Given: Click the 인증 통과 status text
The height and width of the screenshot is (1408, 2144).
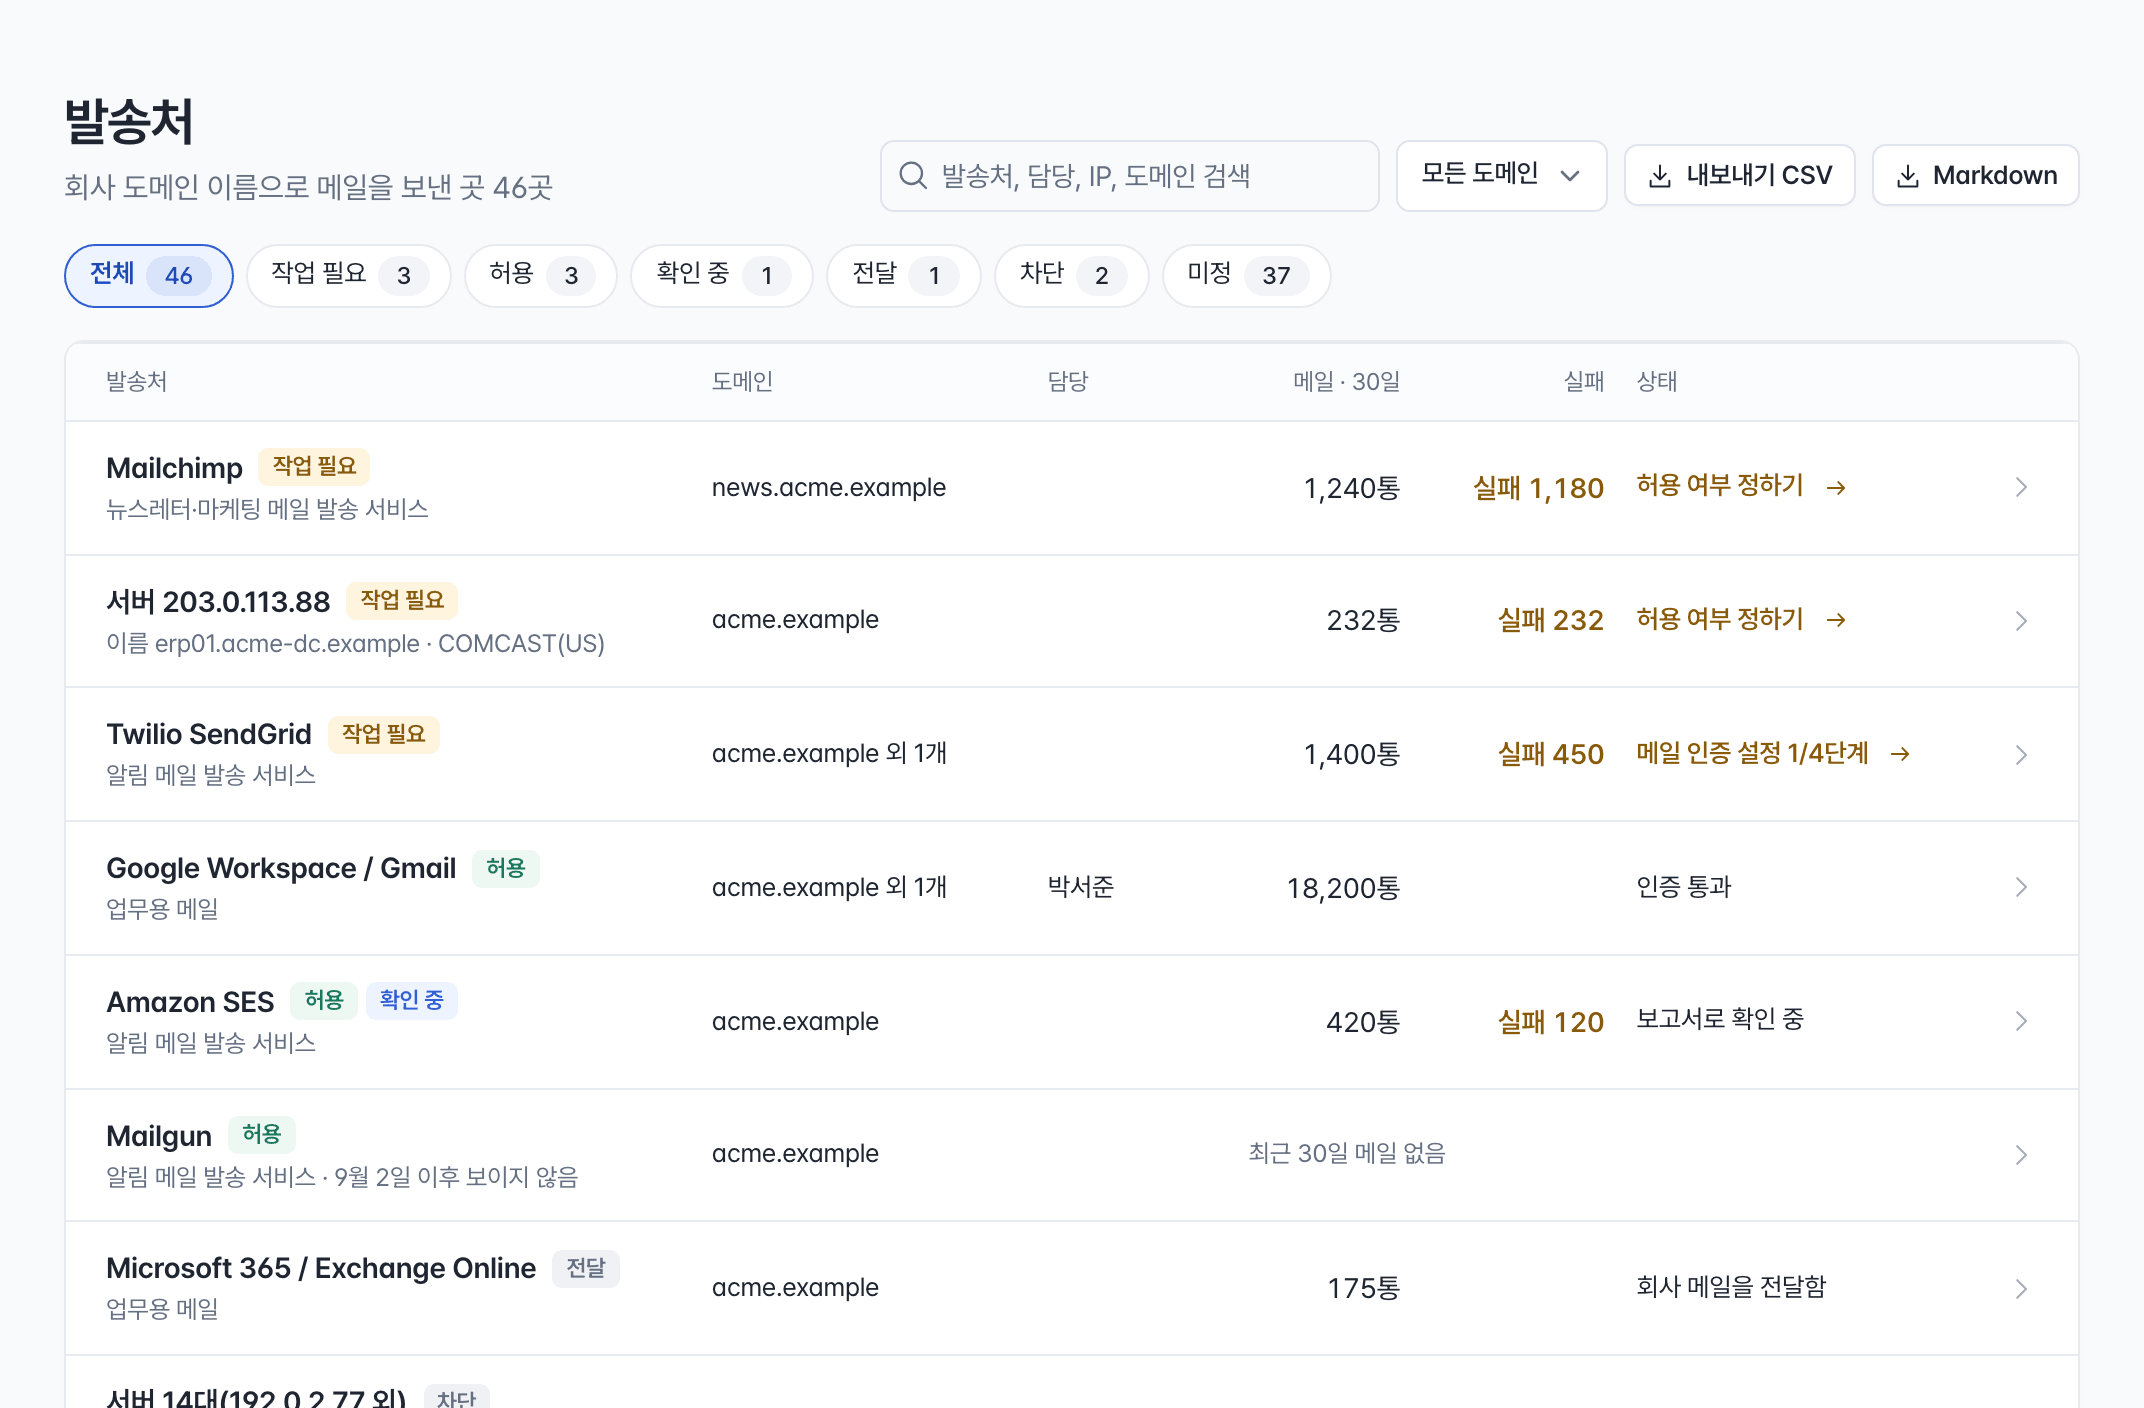Looking at the screenshot, I should (x=1684, y=887).
